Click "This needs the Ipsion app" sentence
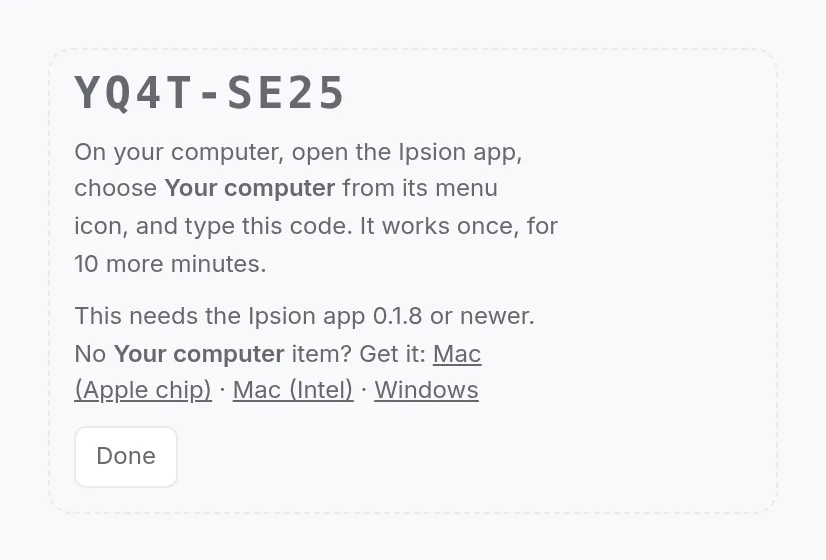 [x=220, y=316]
